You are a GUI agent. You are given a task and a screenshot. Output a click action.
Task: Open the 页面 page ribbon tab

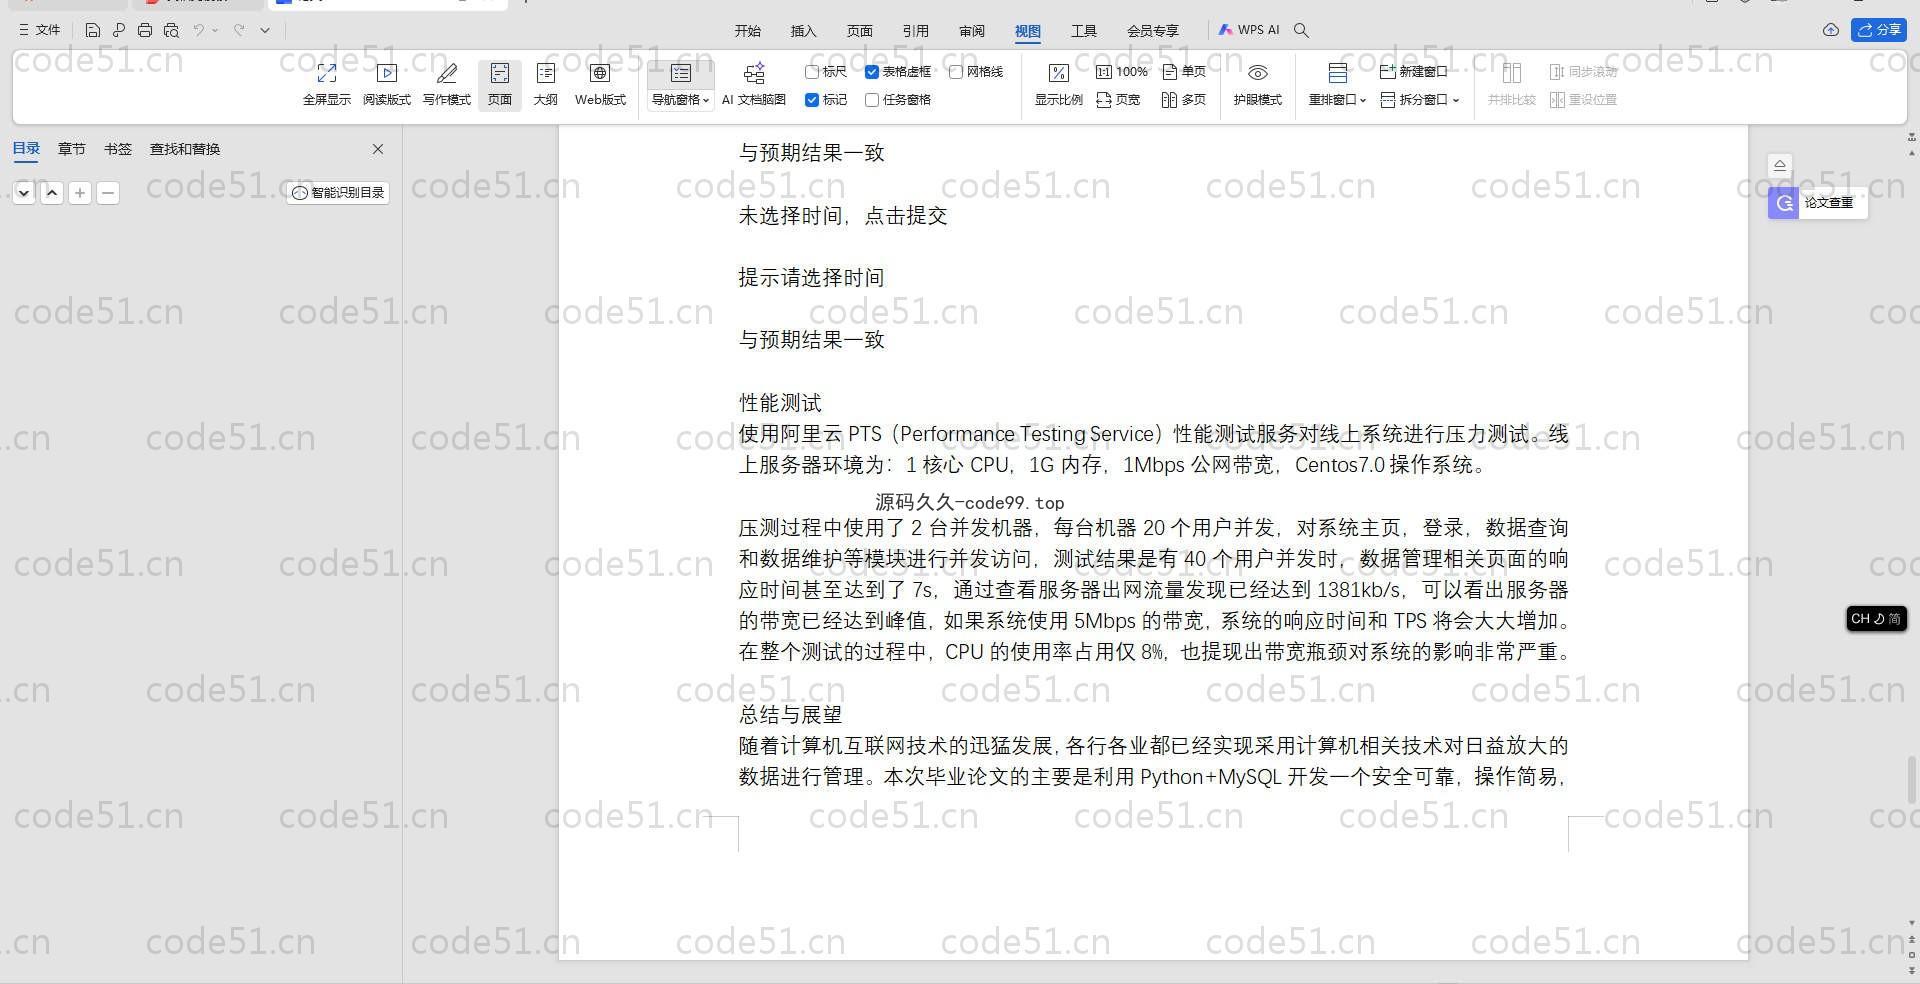tap(860, 31)
